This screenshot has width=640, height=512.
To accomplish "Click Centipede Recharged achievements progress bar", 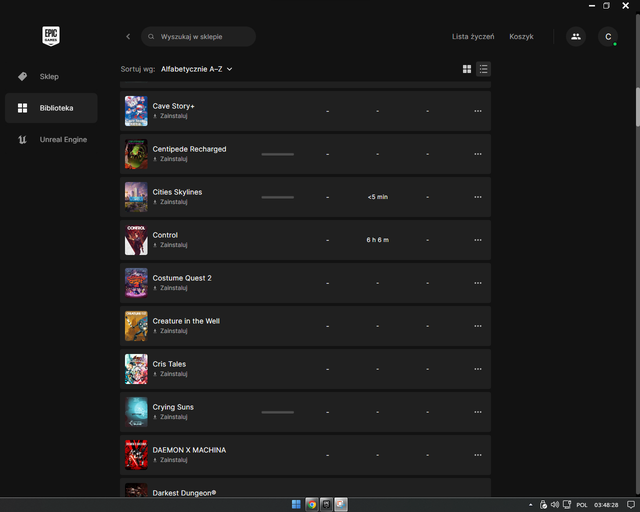I will 278,154.
